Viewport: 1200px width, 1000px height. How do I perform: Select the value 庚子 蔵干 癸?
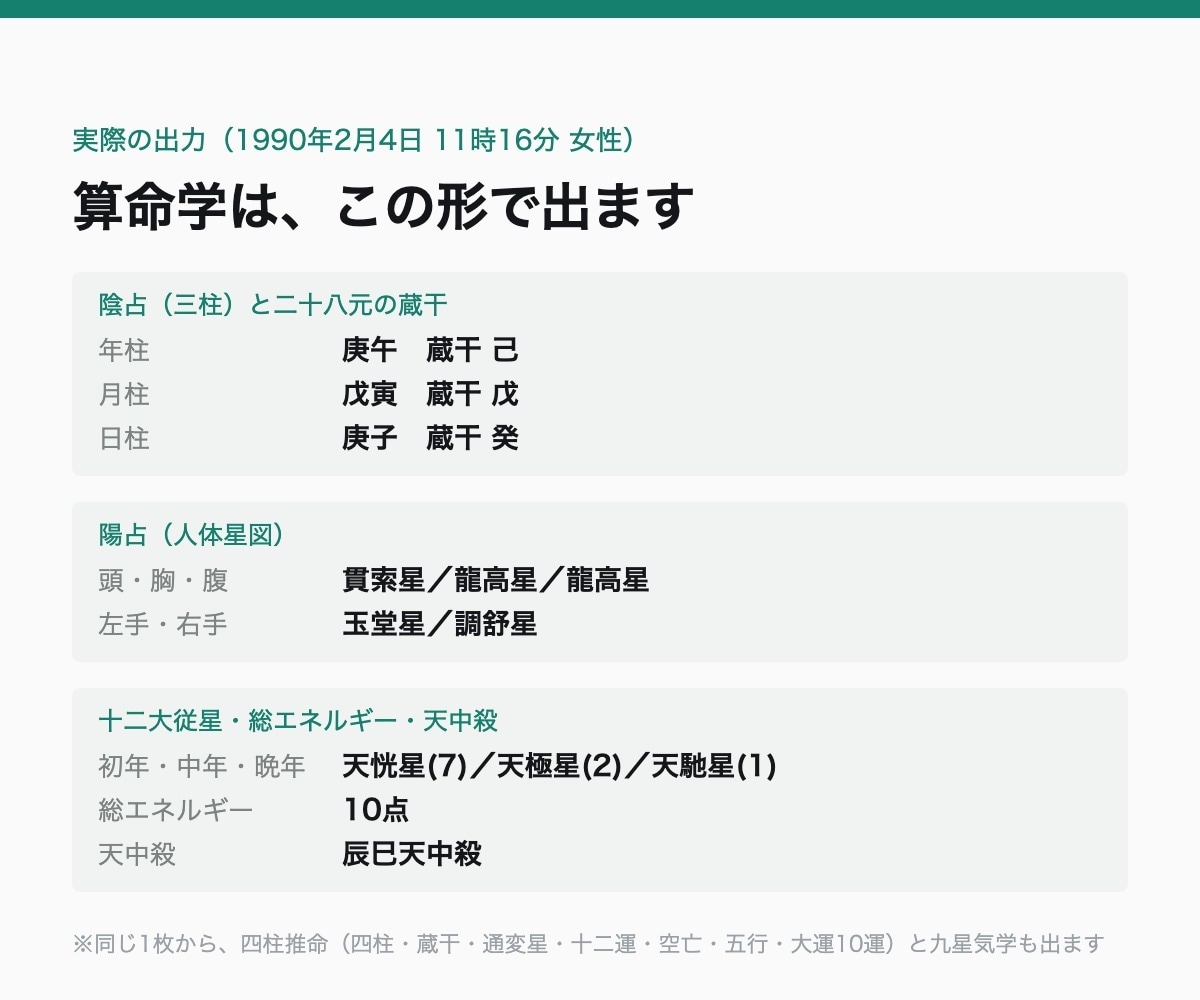[x=430, y=438]
